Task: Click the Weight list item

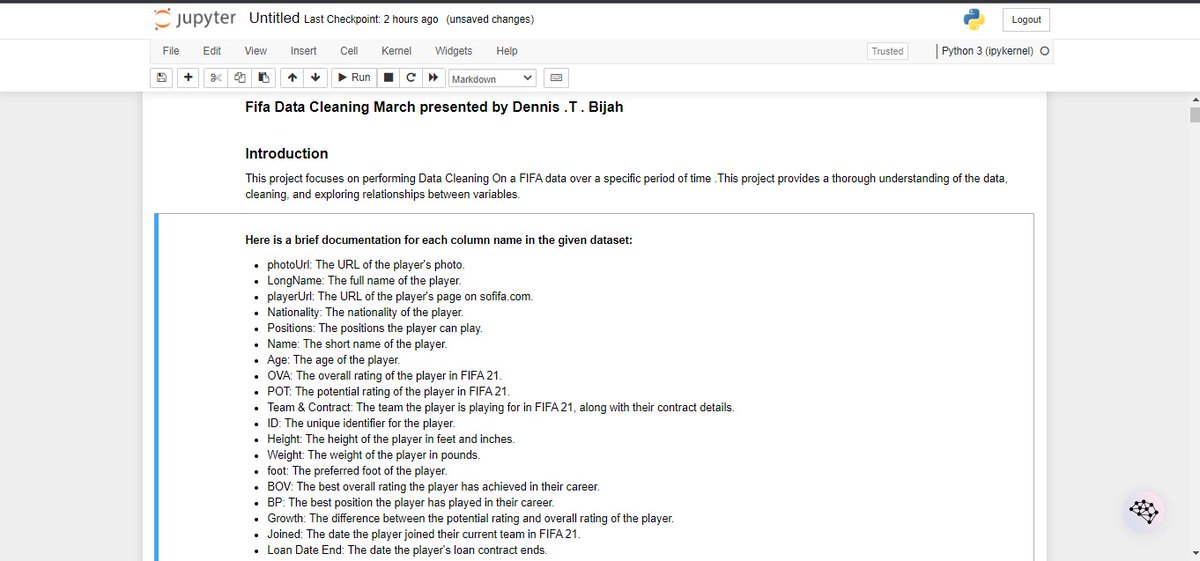Action: pyautogui.click(x=373, y=454)
